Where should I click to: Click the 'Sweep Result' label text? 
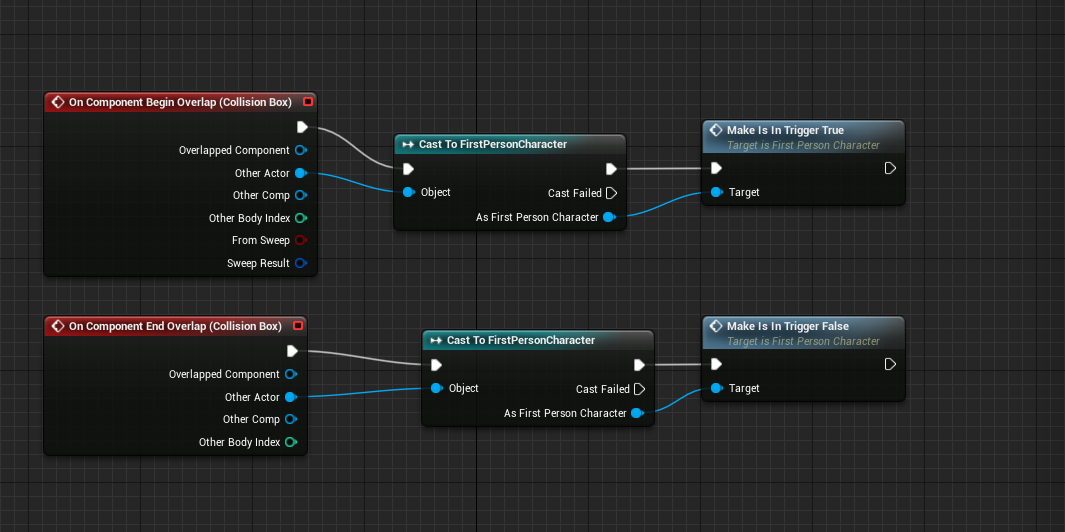point(258,263)
